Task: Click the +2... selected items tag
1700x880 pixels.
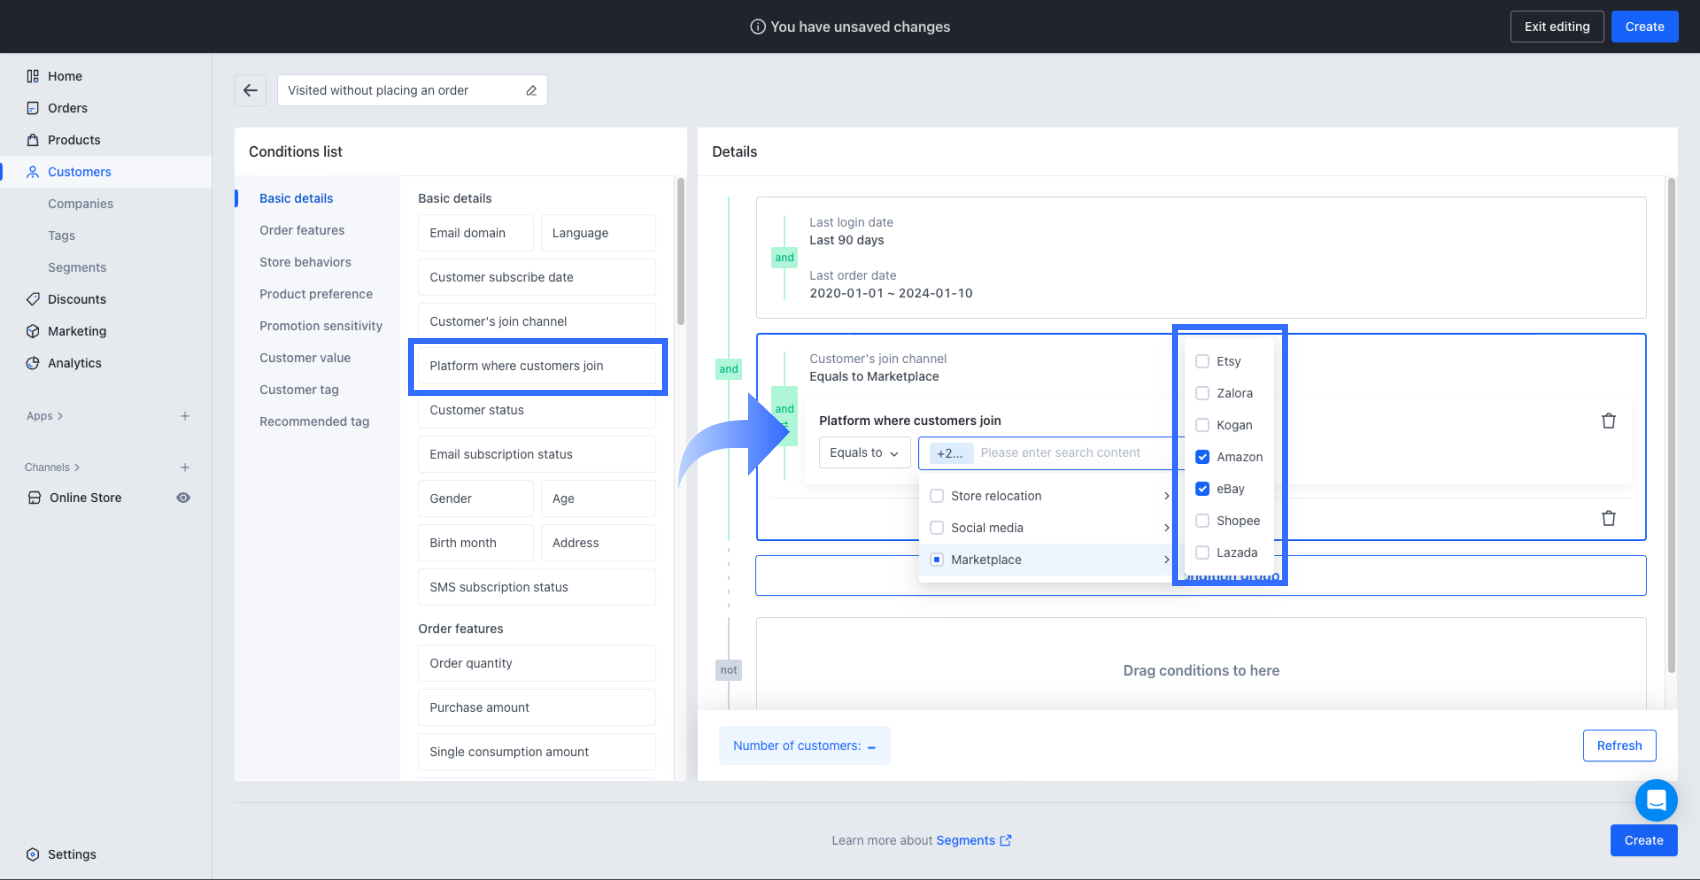Action: [950, 453]
